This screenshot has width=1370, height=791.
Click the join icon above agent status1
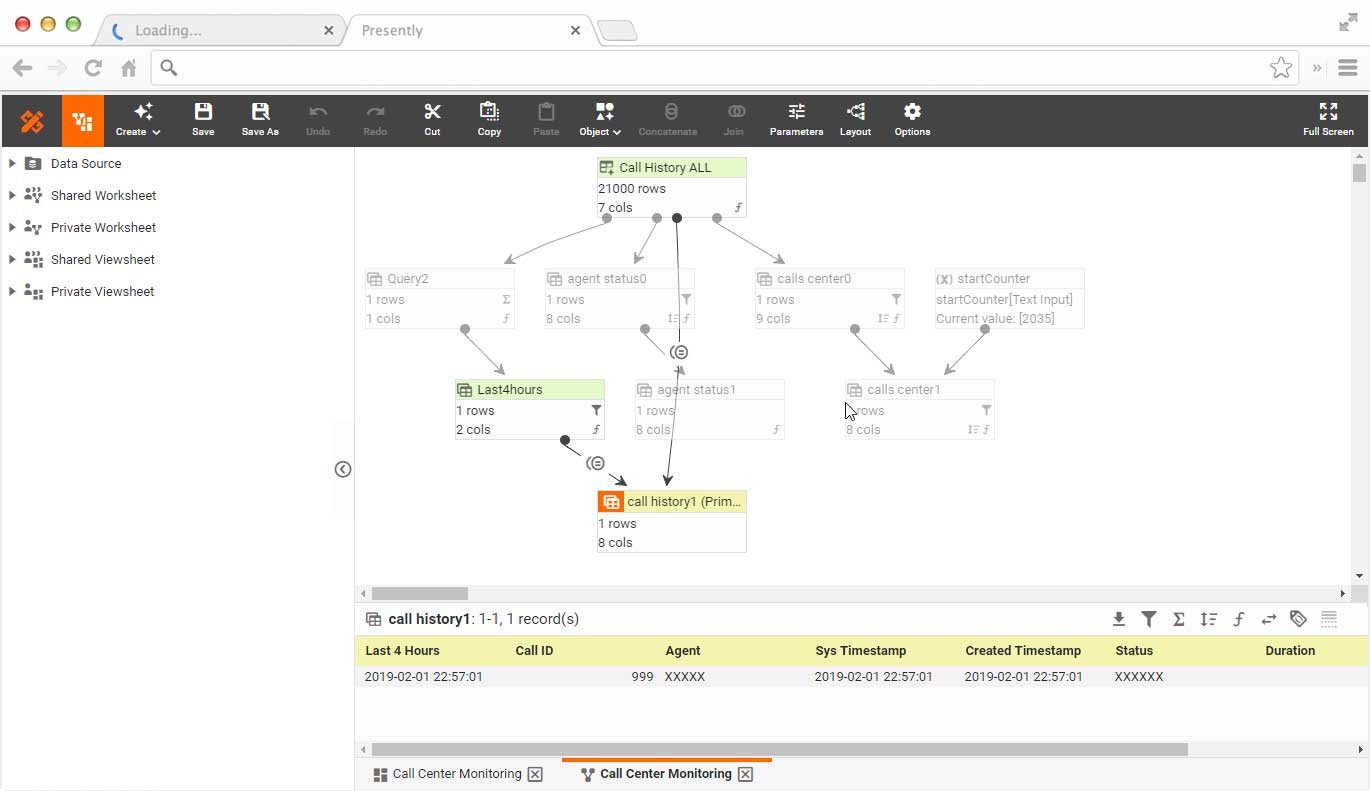680,352
